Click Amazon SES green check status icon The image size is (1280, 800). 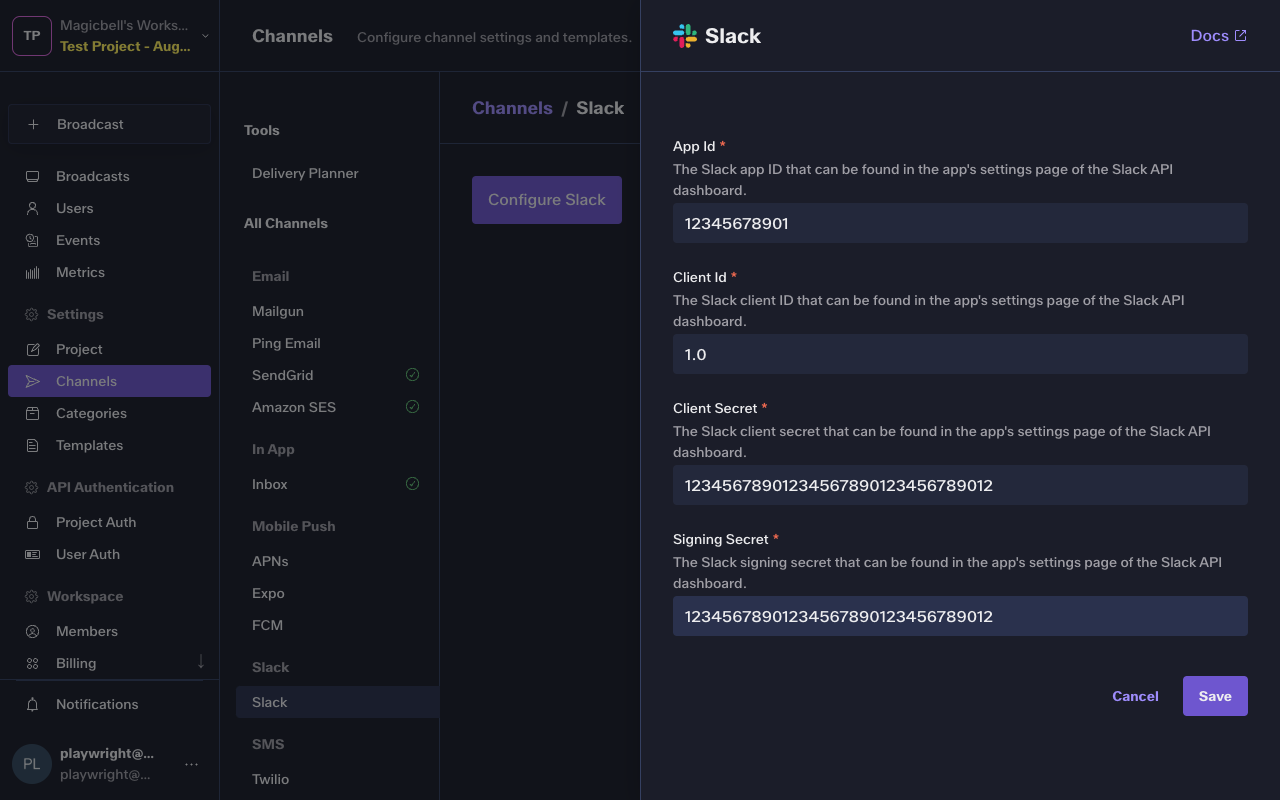point(412,407)
